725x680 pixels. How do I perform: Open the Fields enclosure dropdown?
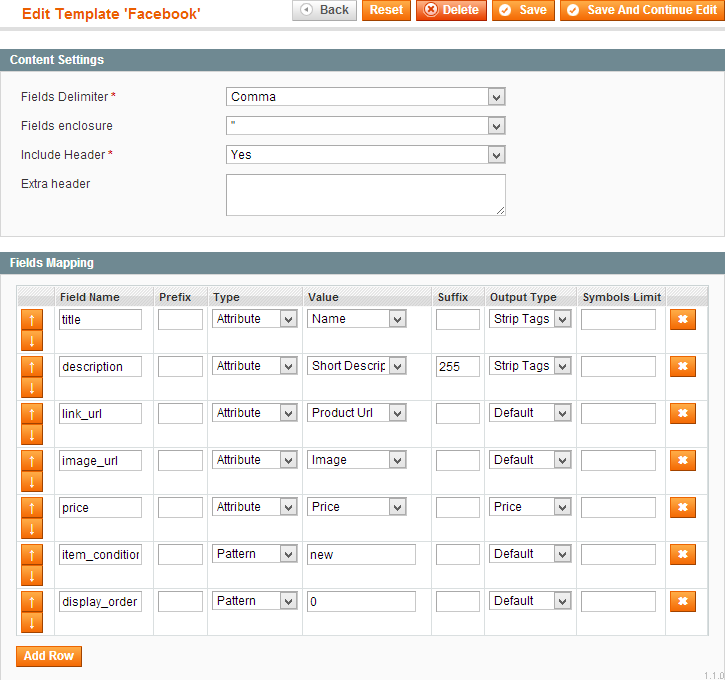click(x=365, y=126)
